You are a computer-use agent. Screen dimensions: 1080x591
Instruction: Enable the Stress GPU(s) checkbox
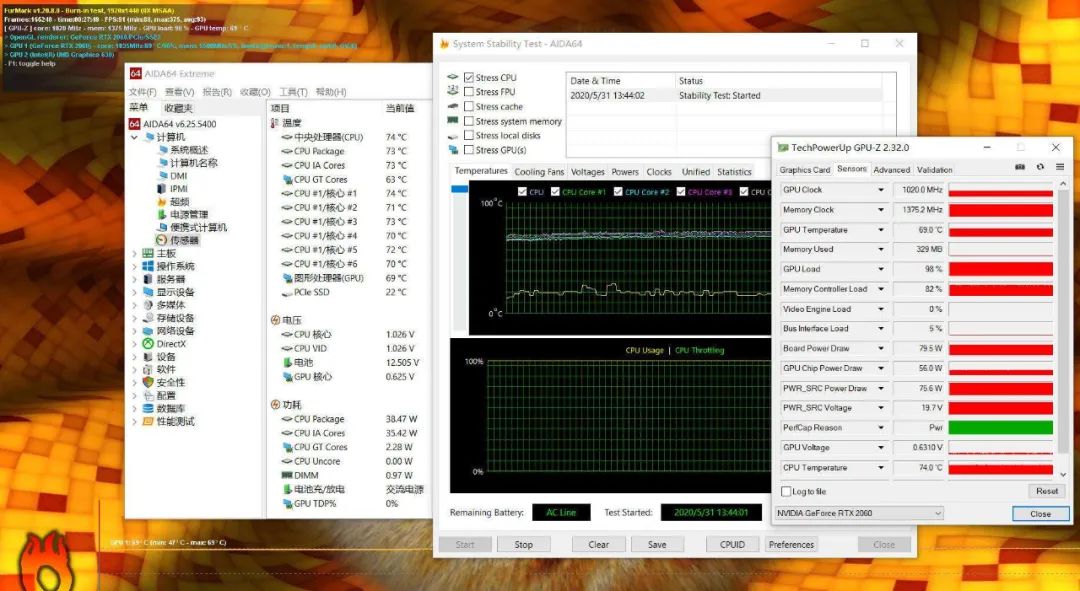tap(468, 149)
